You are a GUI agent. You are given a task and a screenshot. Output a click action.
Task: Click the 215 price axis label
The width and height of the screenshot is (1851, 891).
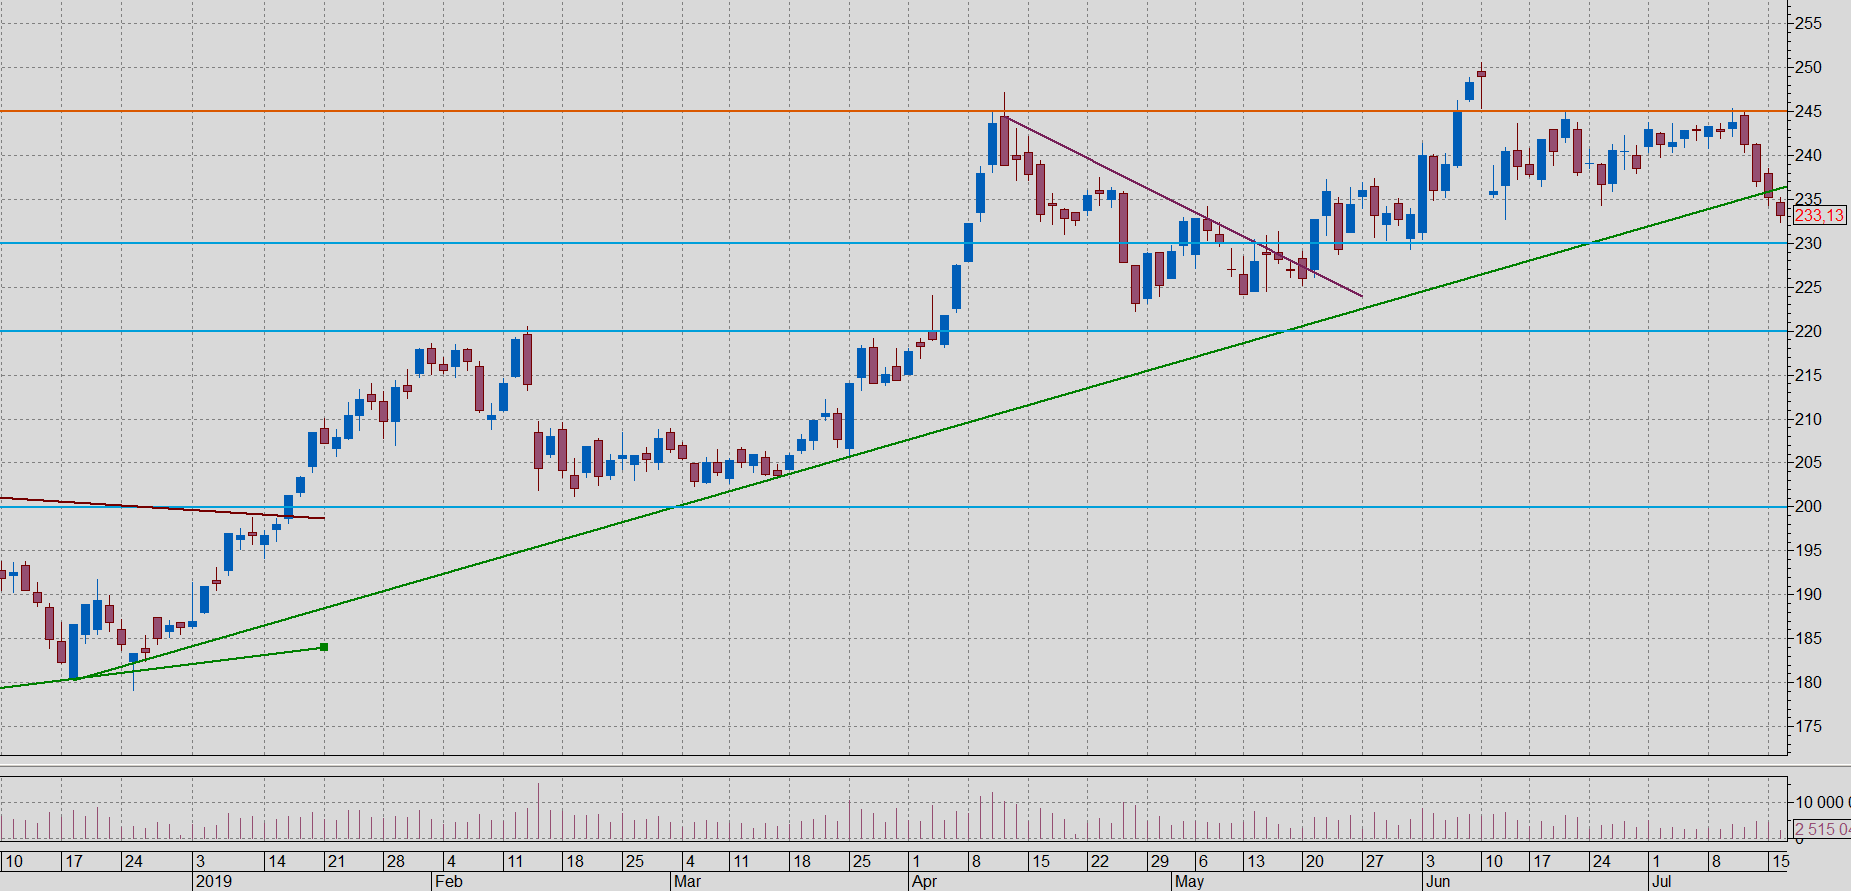tap(1808, 375)
